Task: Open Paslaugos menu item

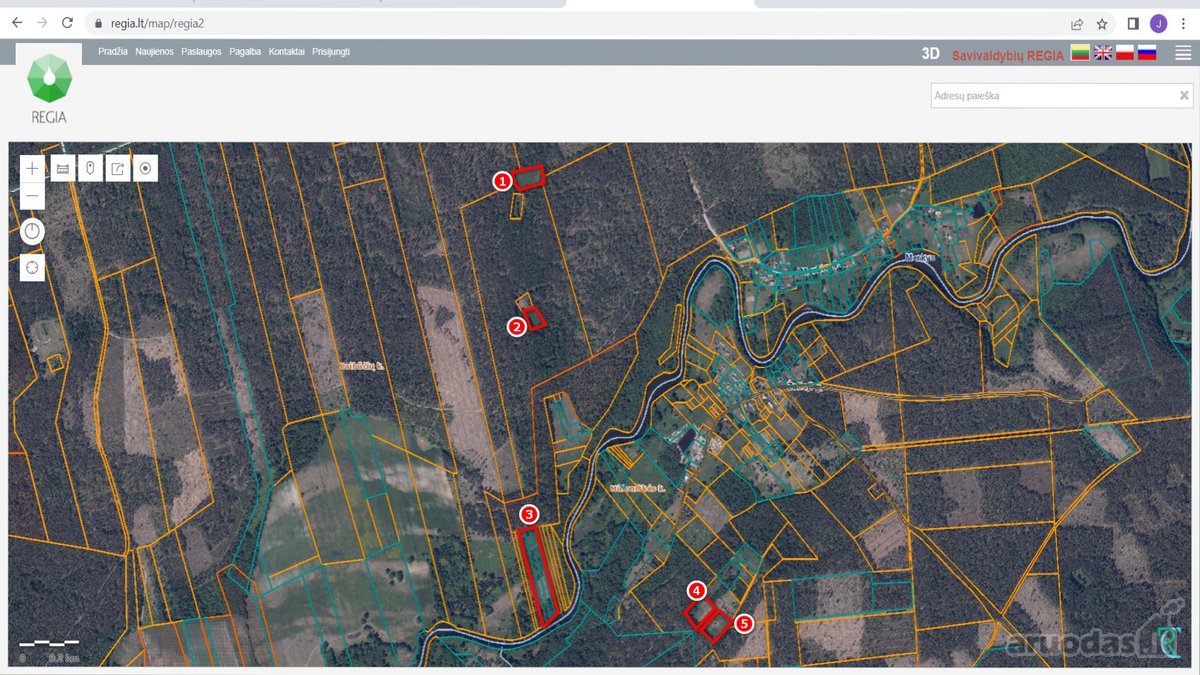Action: click(x=201, y=51)
